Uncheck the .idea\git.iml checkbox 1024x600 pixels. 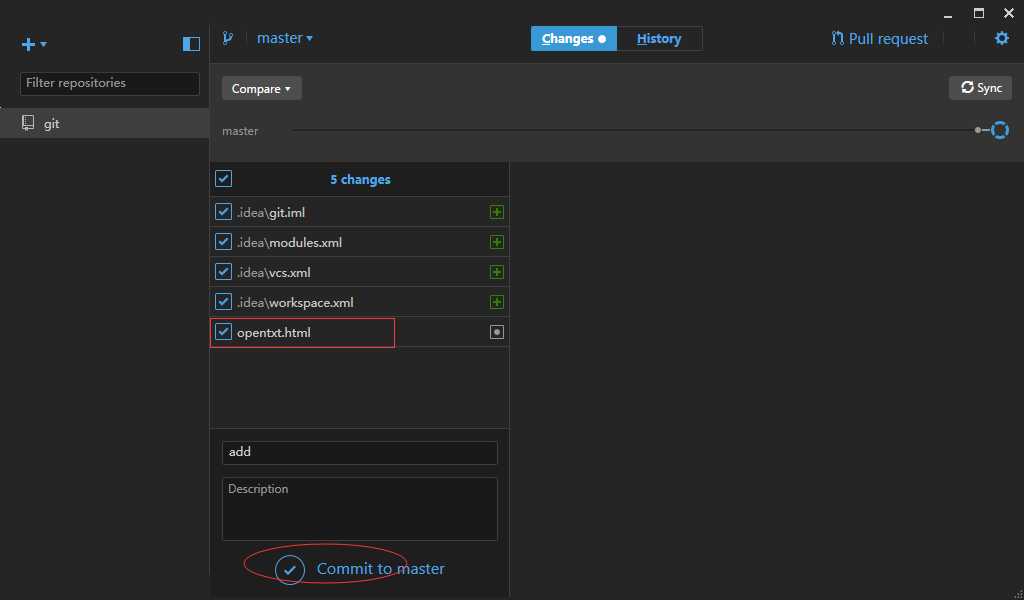point(223,212)
